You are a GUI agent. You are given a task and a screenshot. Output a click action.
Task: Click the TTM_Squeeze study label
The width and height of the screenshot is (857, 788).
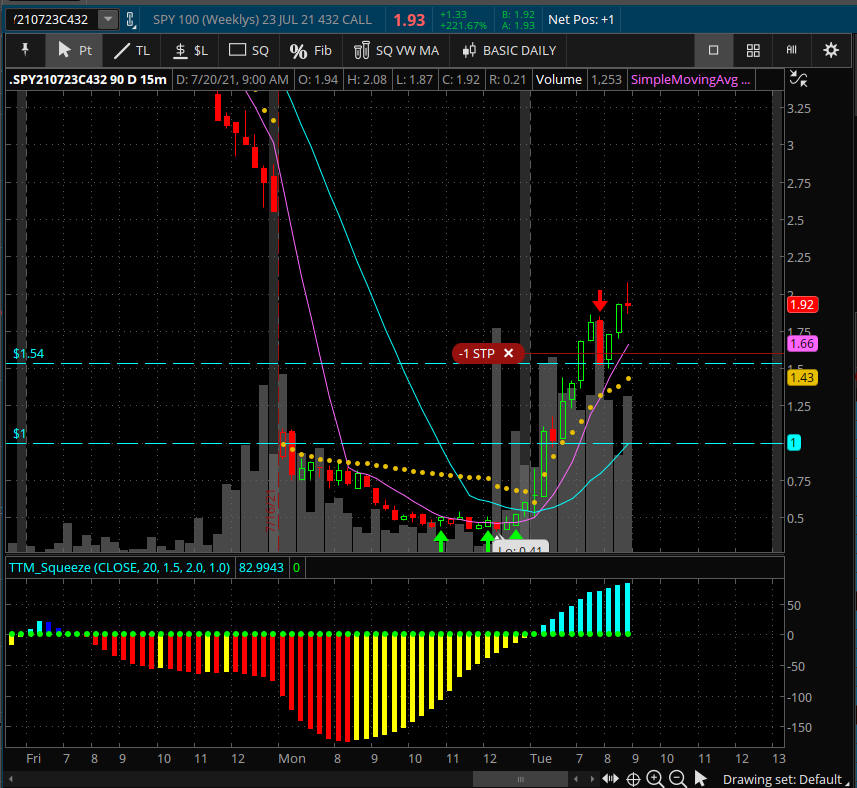118,567
